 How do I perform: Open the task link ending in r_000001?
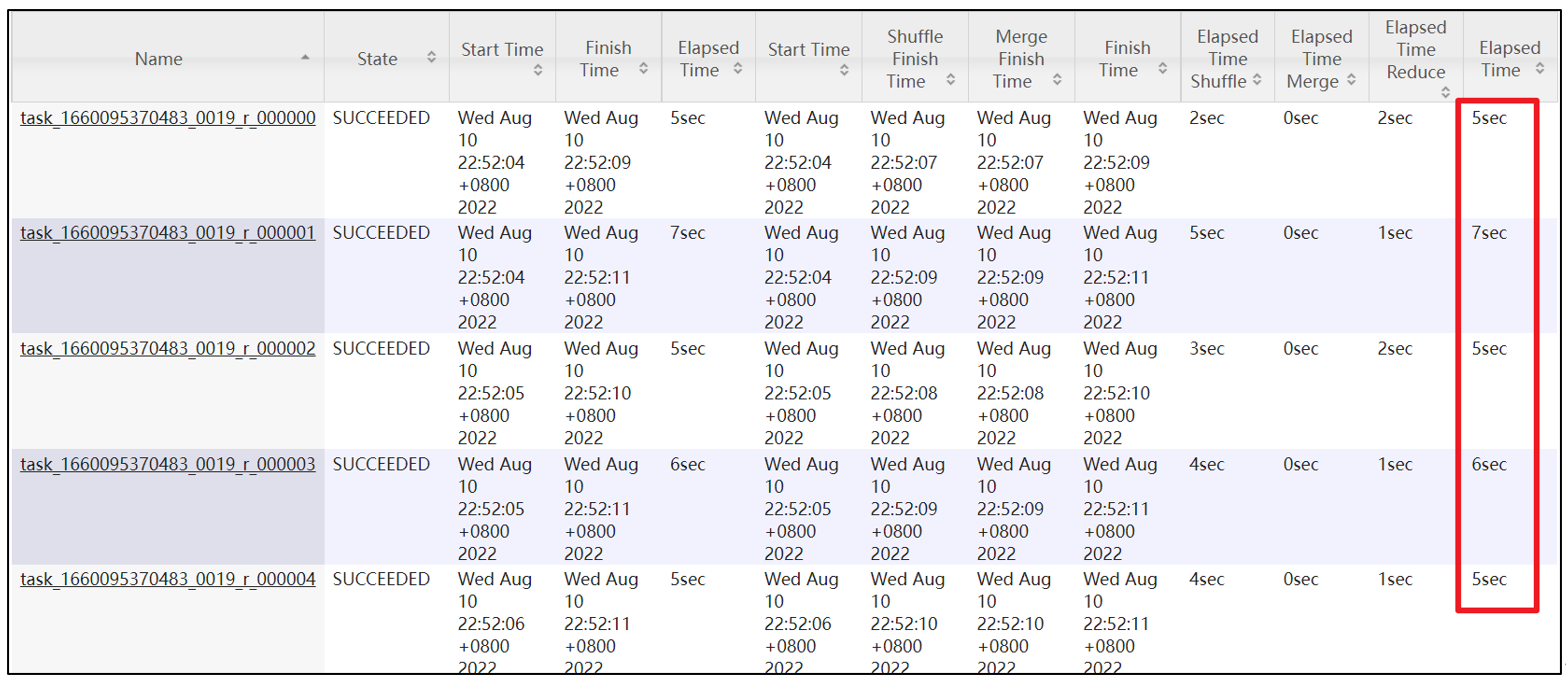pyautogui.click(x=168, y=233)
